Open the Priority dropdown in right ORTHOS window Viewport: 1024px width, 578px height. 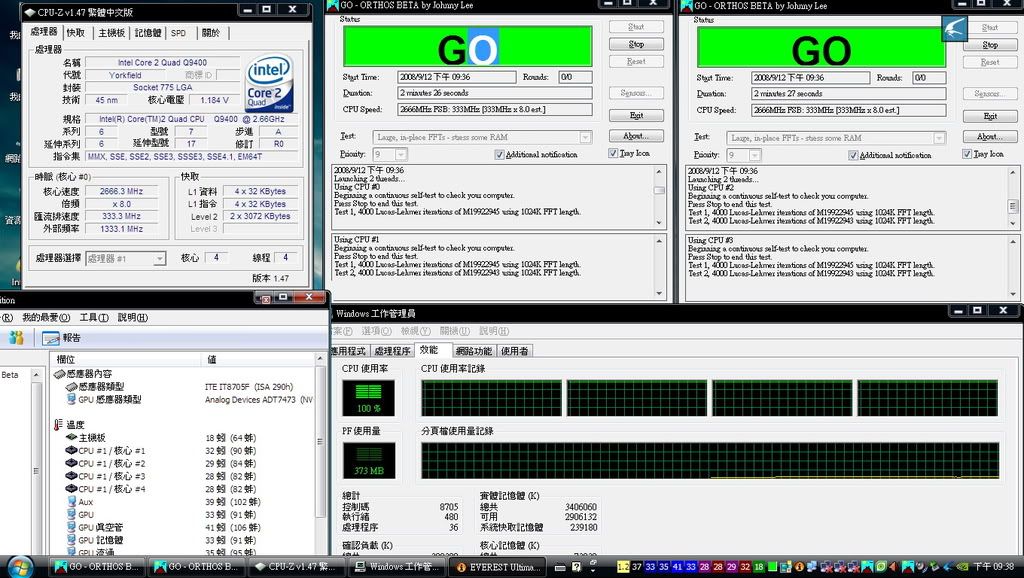(x=754, y=155)
